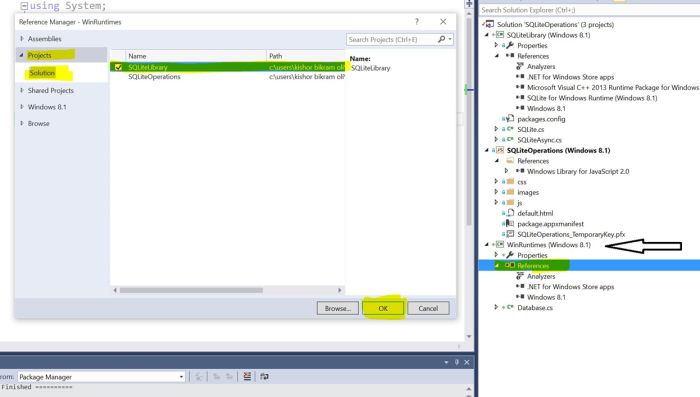Focus Search Solution Explorer field
700x397 pixels.
589,10
